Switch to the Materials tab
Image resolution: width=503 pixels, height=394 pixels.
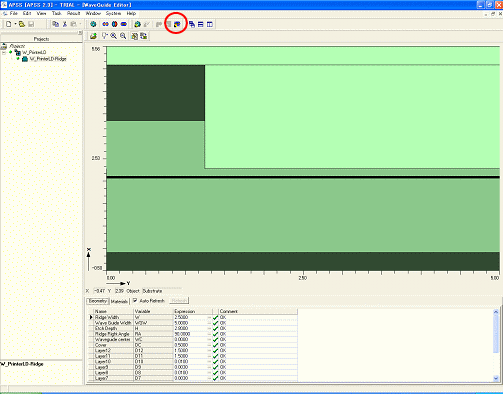tap(119, 301)
